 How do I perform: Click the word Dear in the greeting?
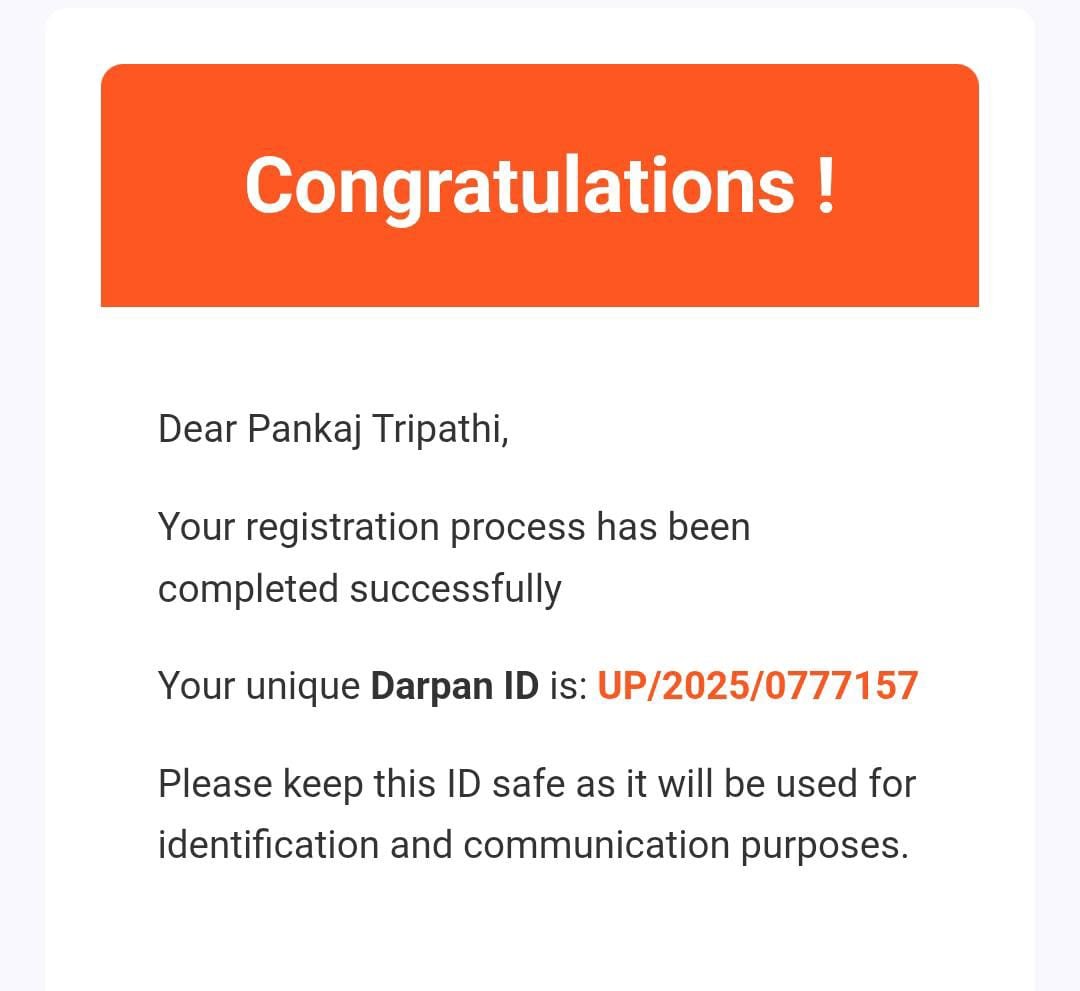197,430
